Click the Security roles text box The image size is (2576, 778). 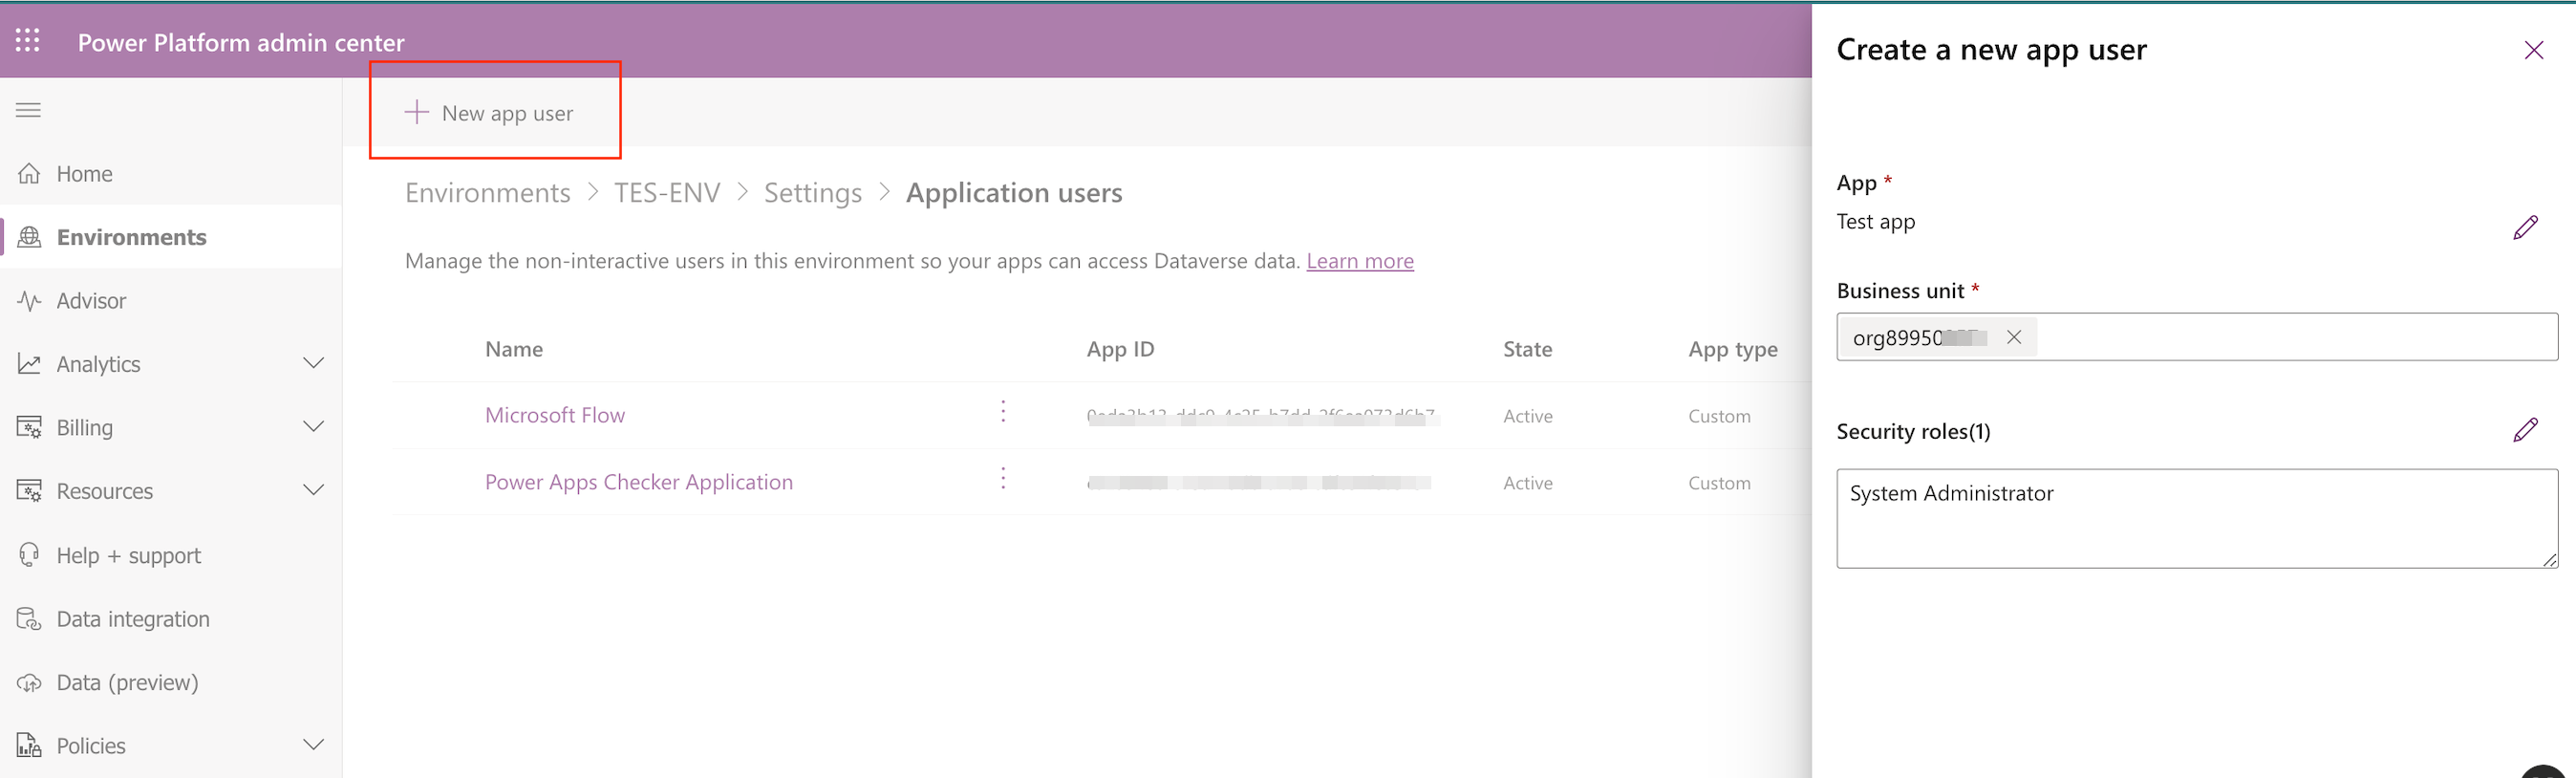point(2197,519)
